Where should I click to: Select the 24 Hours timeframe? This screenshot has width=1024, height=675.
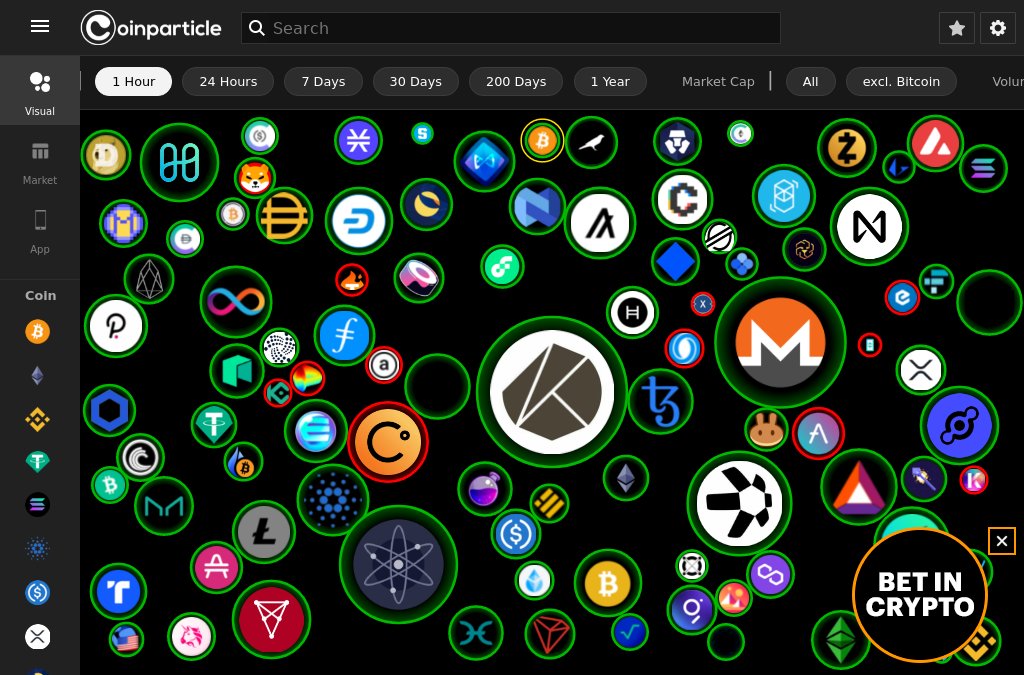(x=228, y=82)
